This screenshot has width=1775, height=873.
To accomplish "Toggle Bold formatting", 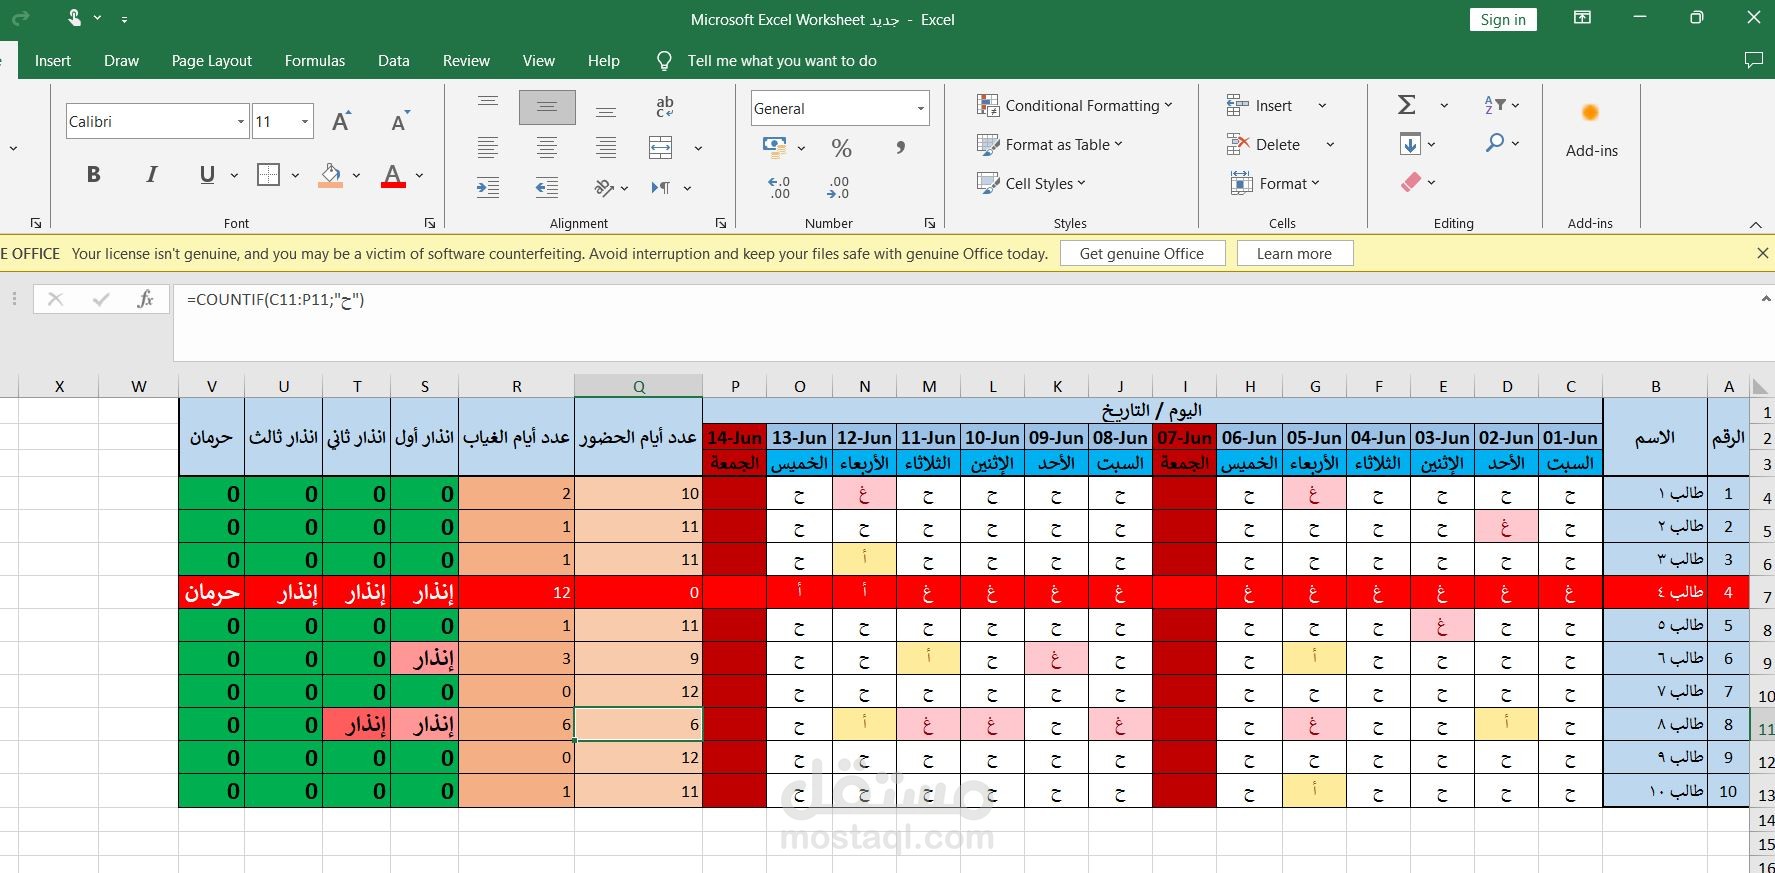I will tap(93, 175).
